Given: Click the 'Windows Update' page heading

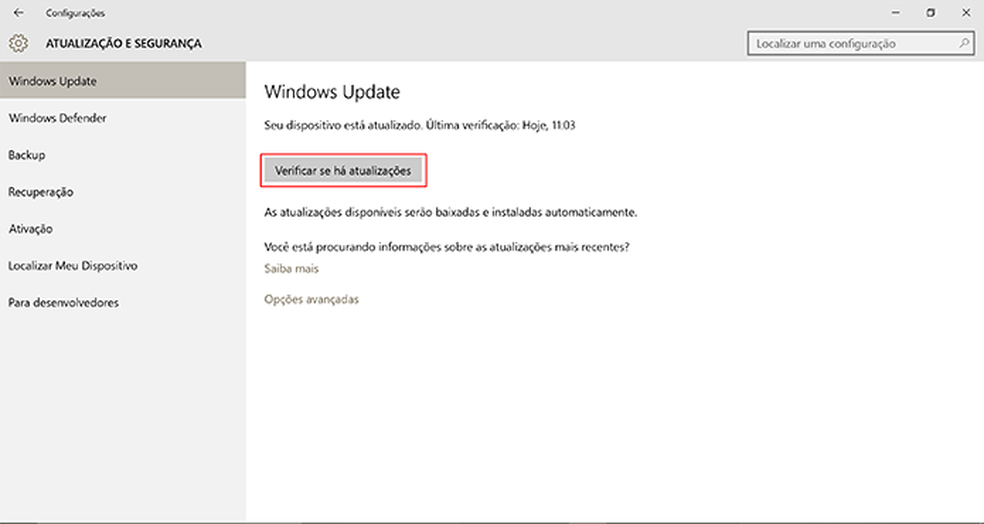Looking at the screenshot, I should point(332,92).
